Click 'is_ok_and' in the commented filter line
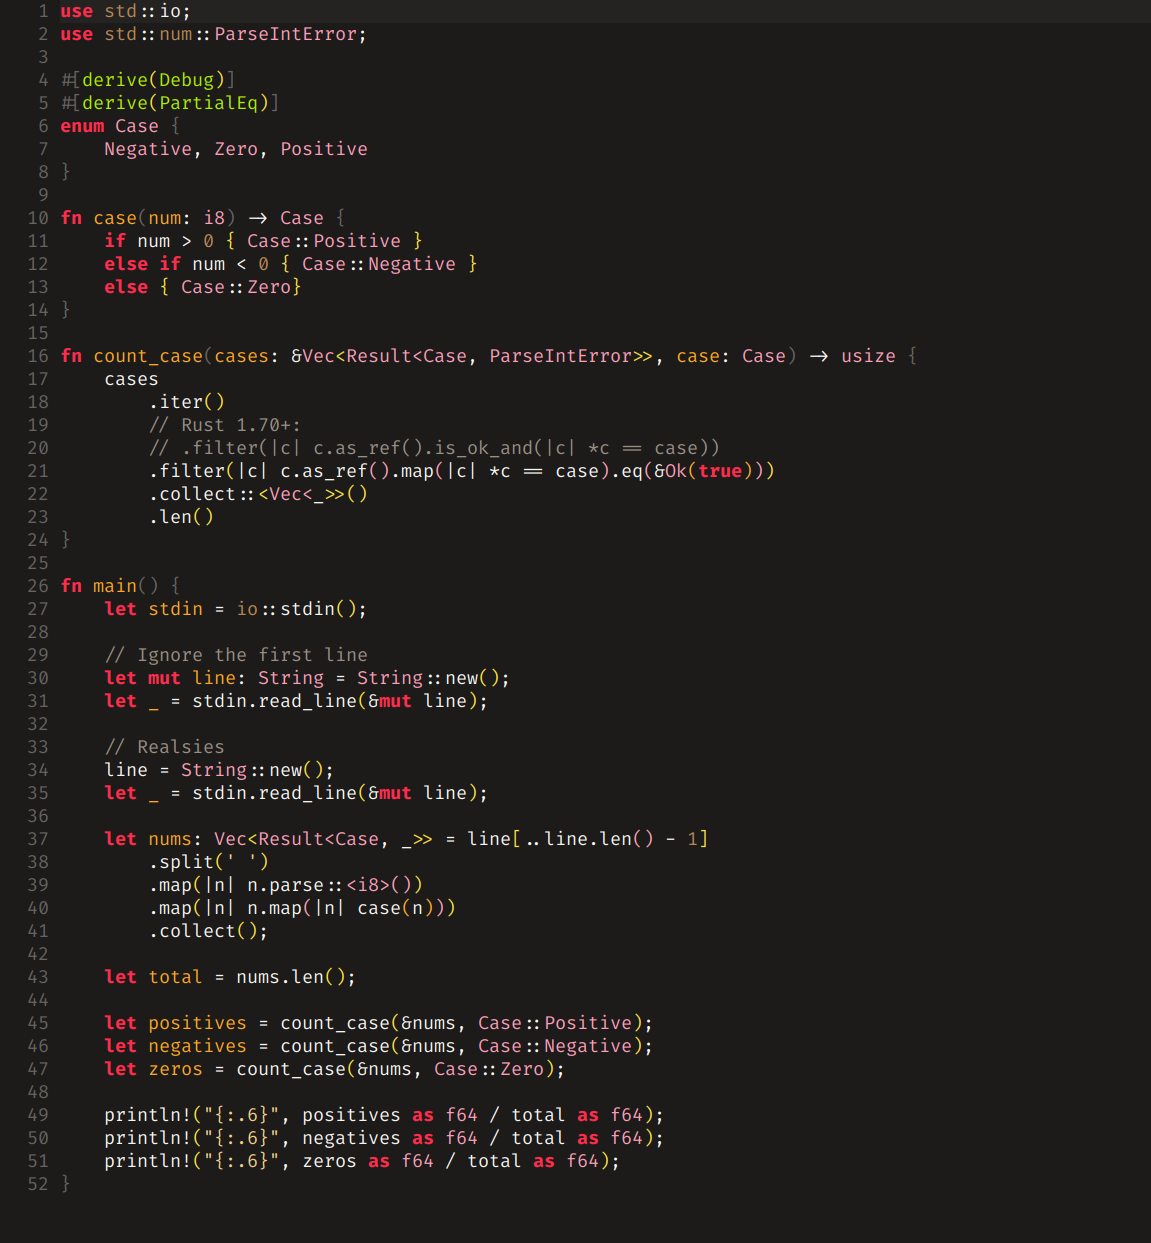The width and height of the screenshot is (1151, 1243). coord(484,448)
